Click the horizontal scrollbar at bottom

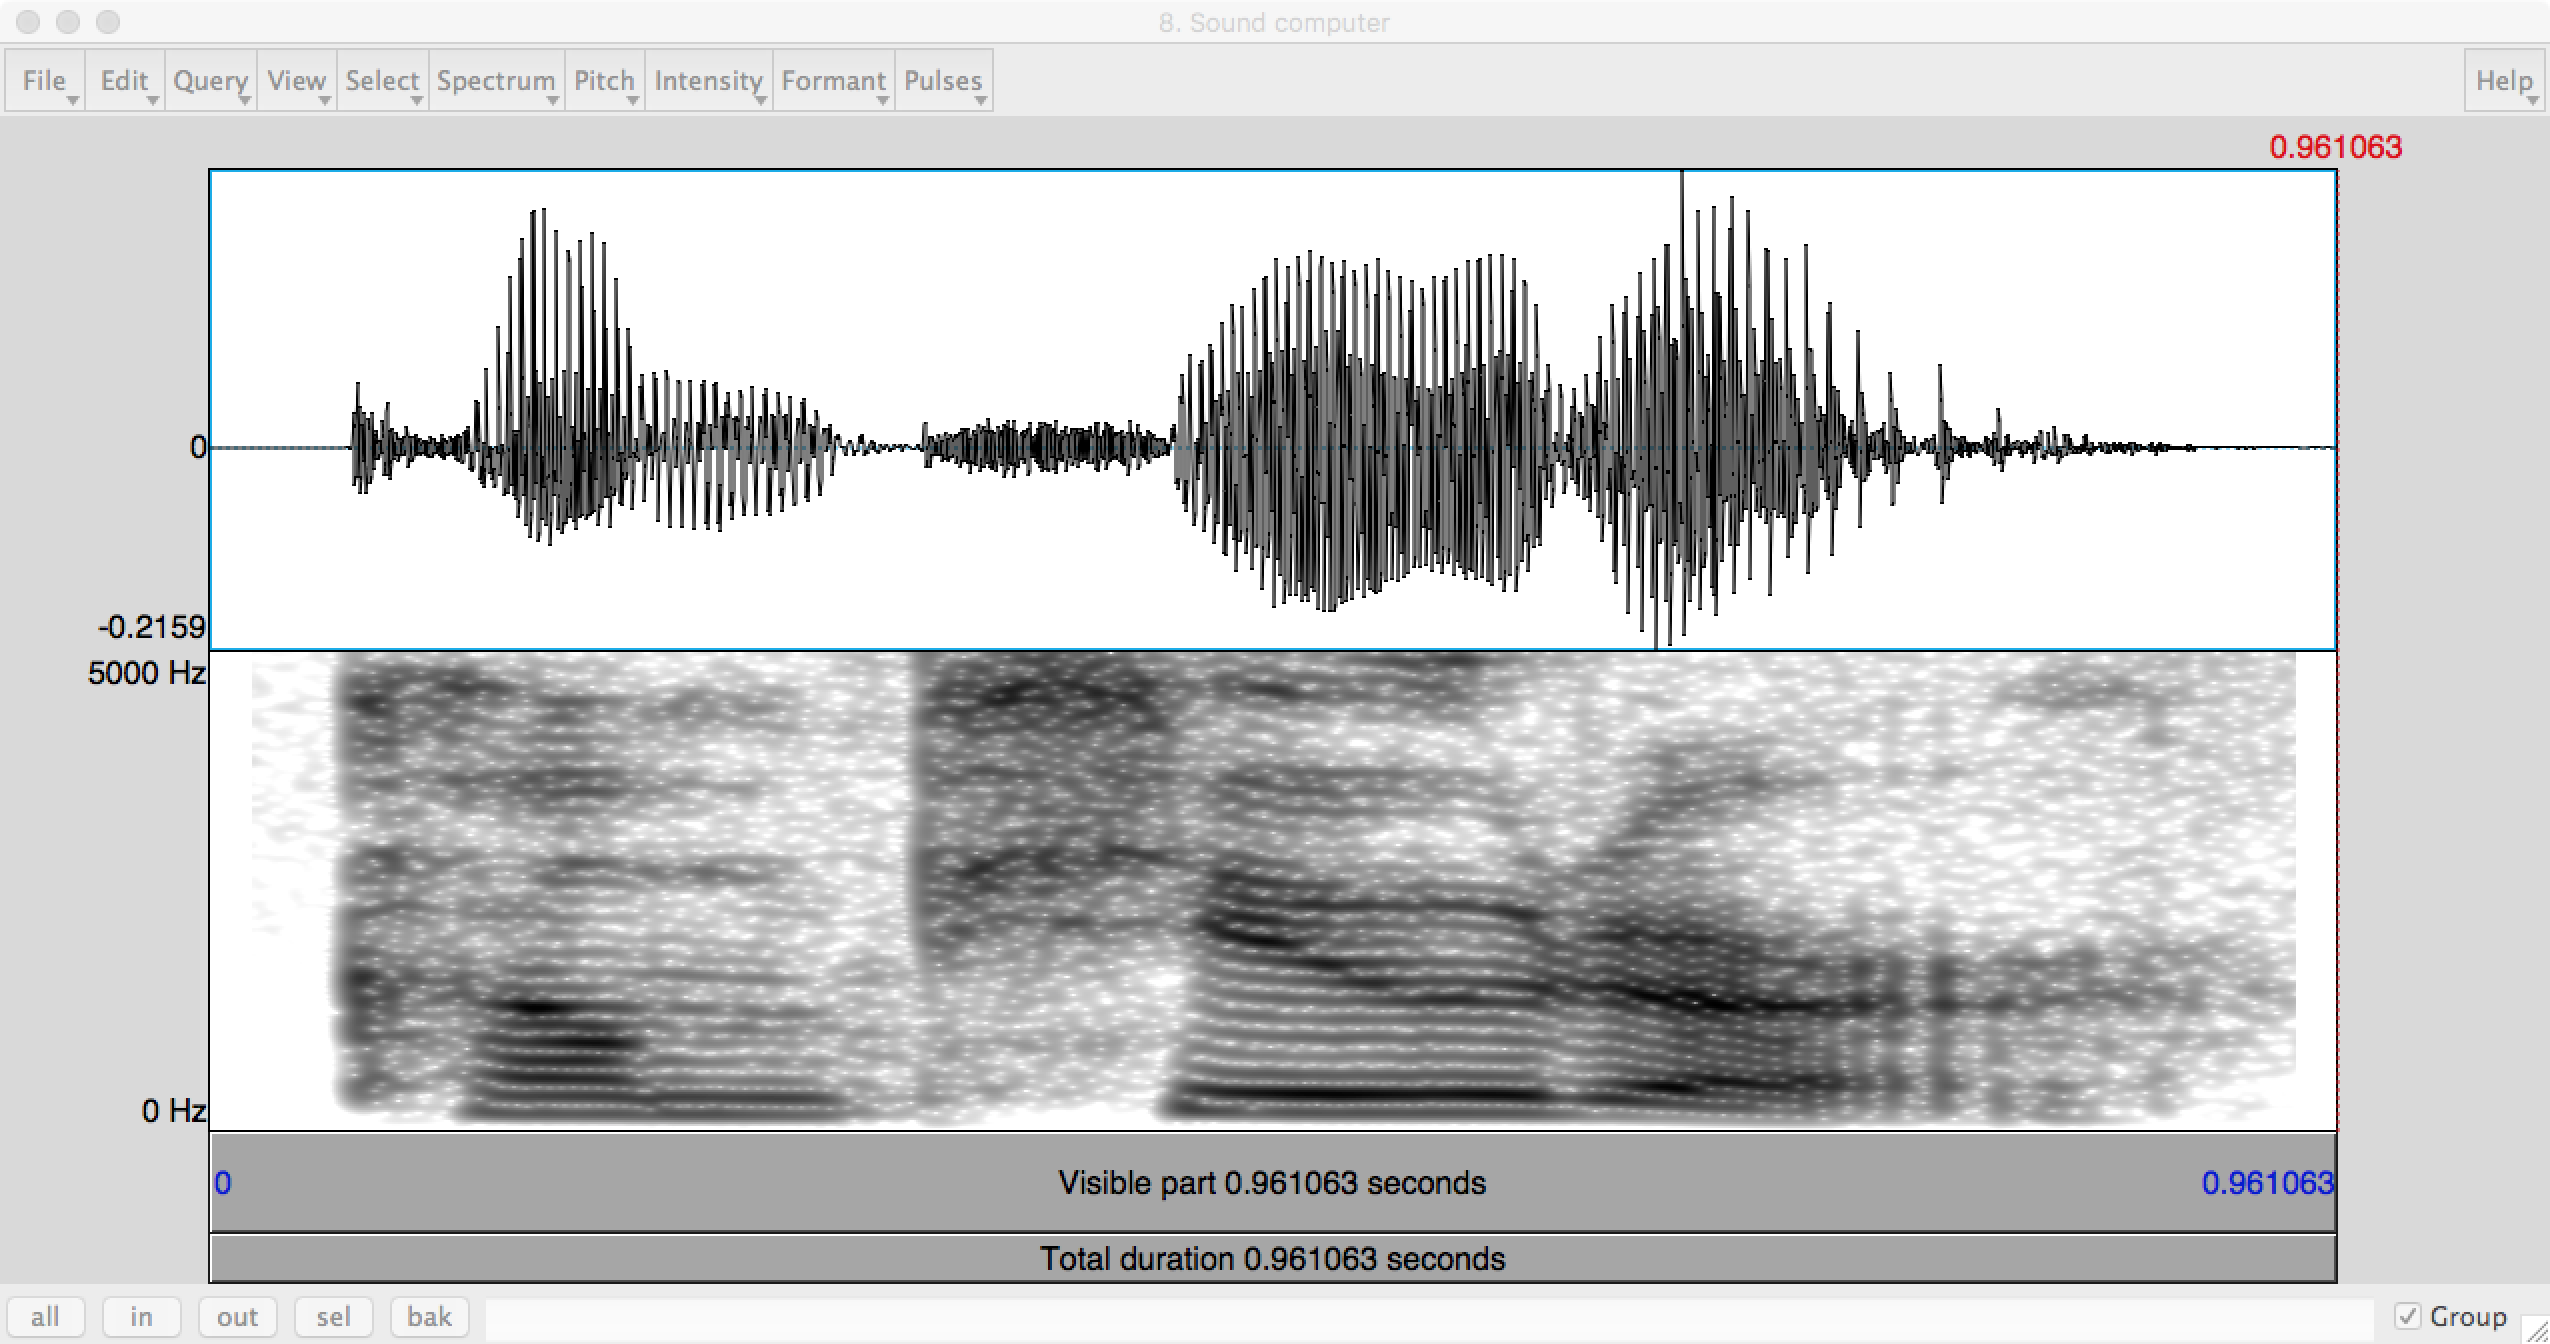[x=1430, y=1317]
